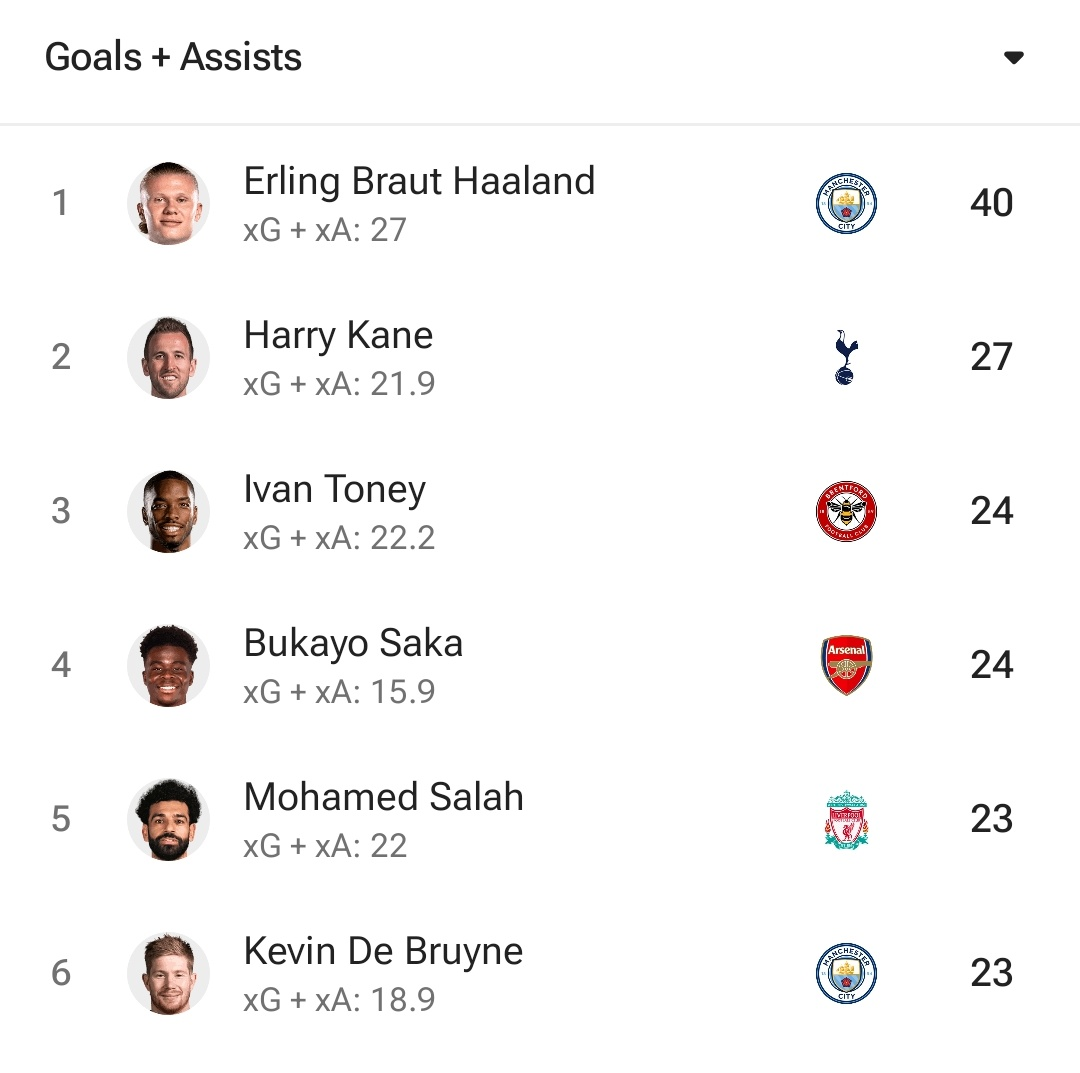
Task: Click the Goals + Assists stat title
Action: (173, 57)
